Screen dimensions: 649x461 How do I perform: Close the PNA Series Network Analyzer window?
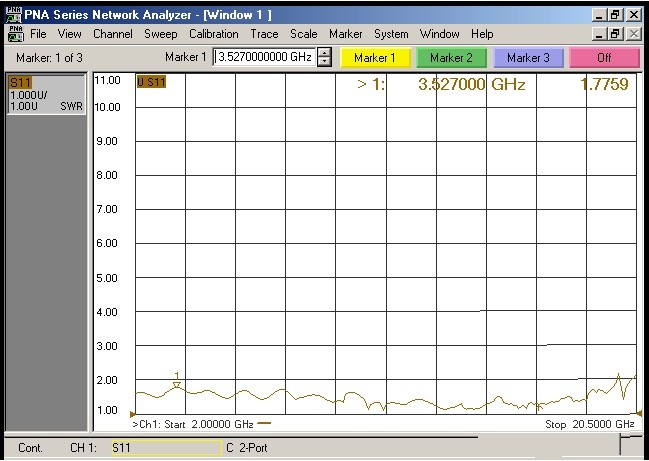(x=633, y=15)
